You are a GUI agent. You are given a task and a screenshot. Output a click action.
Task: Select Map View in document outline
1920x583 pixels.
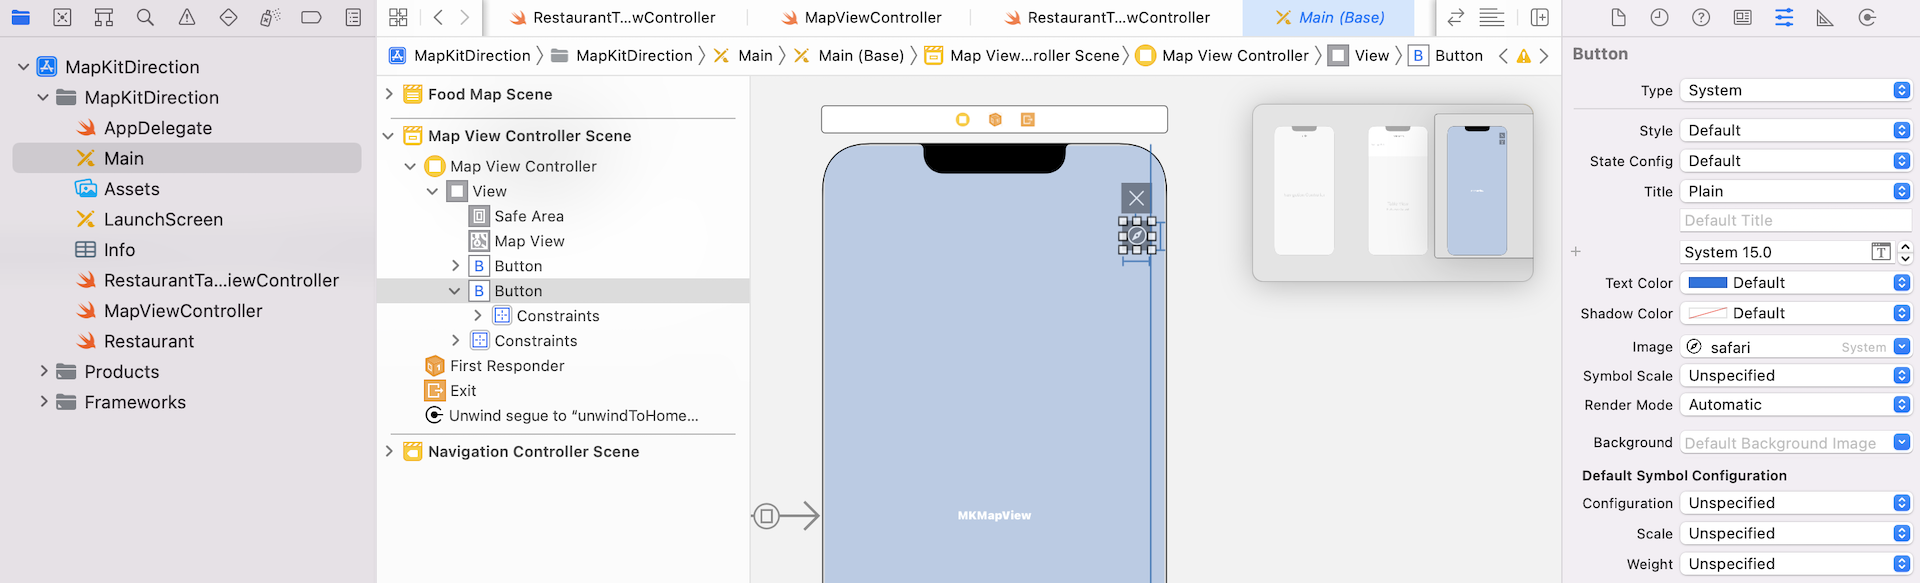[x=529, y=241]
